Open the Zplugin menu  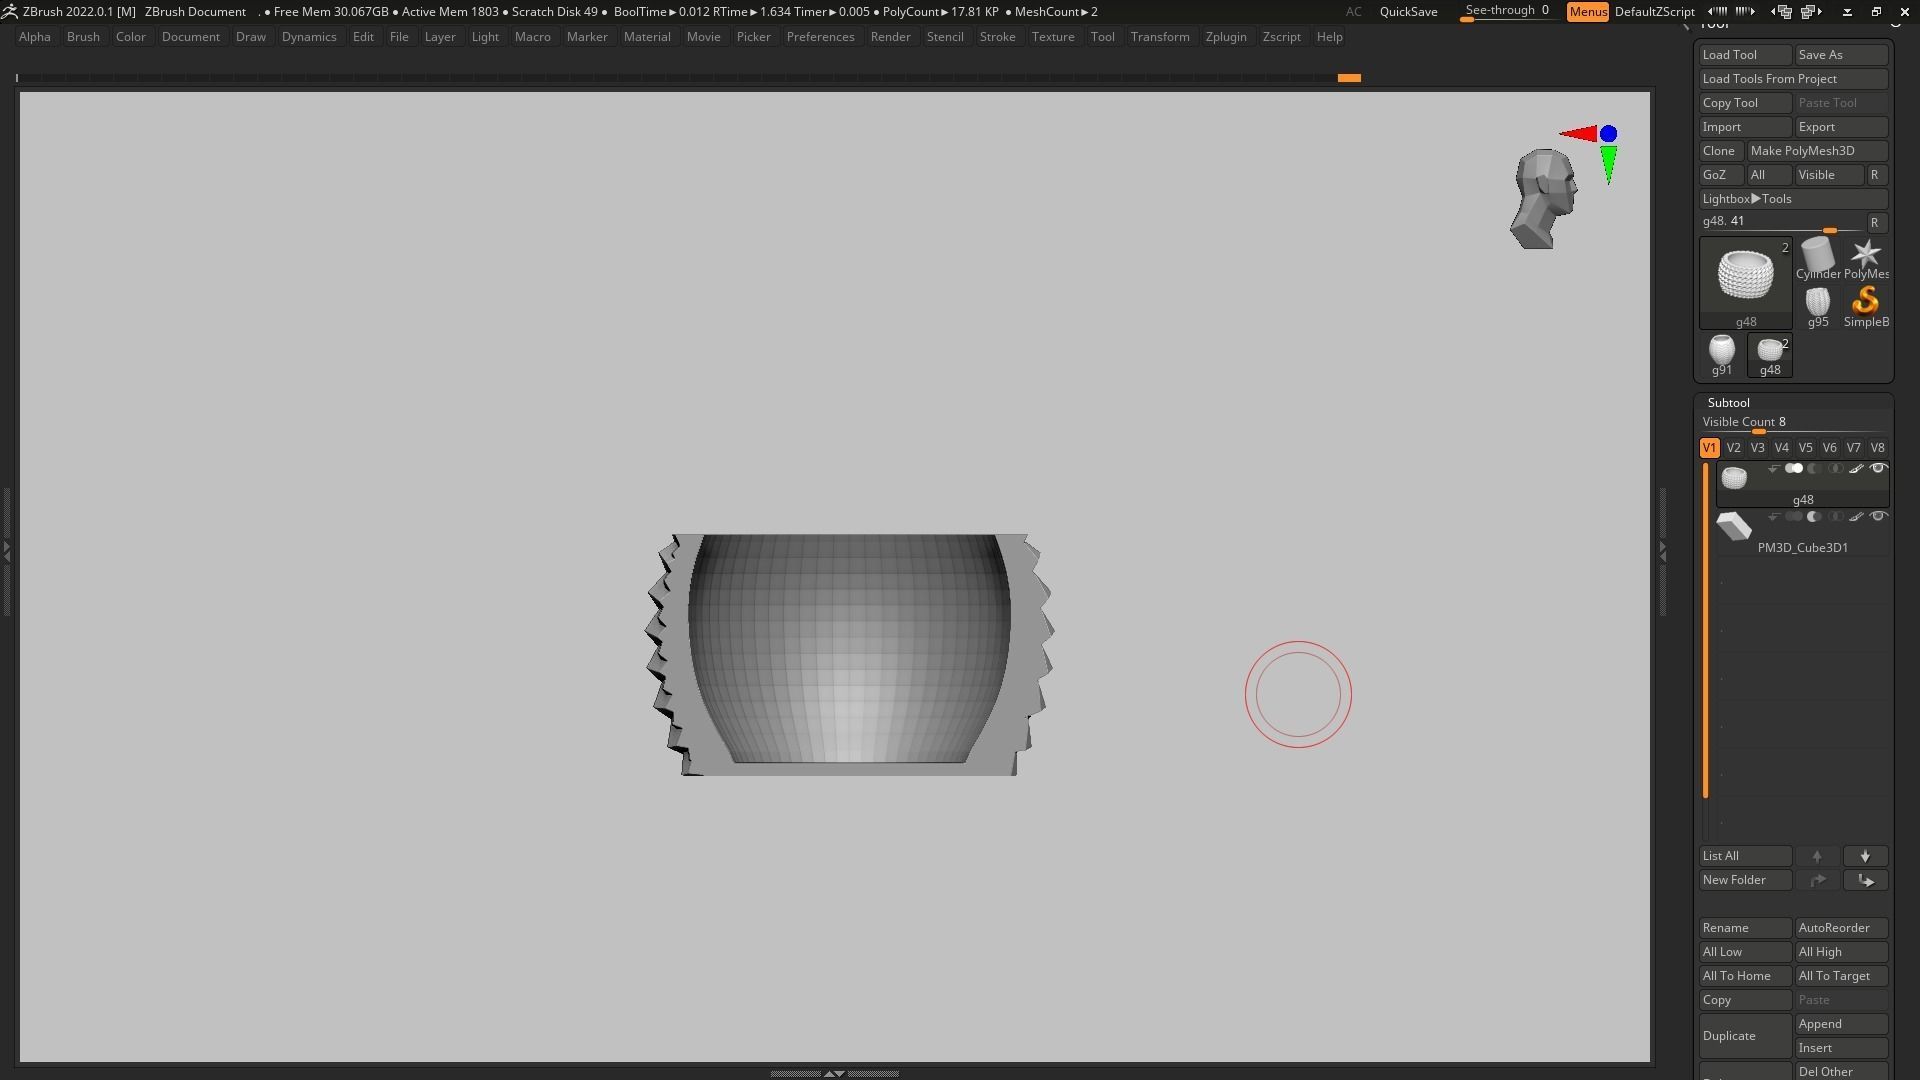tap(1225, 37)
